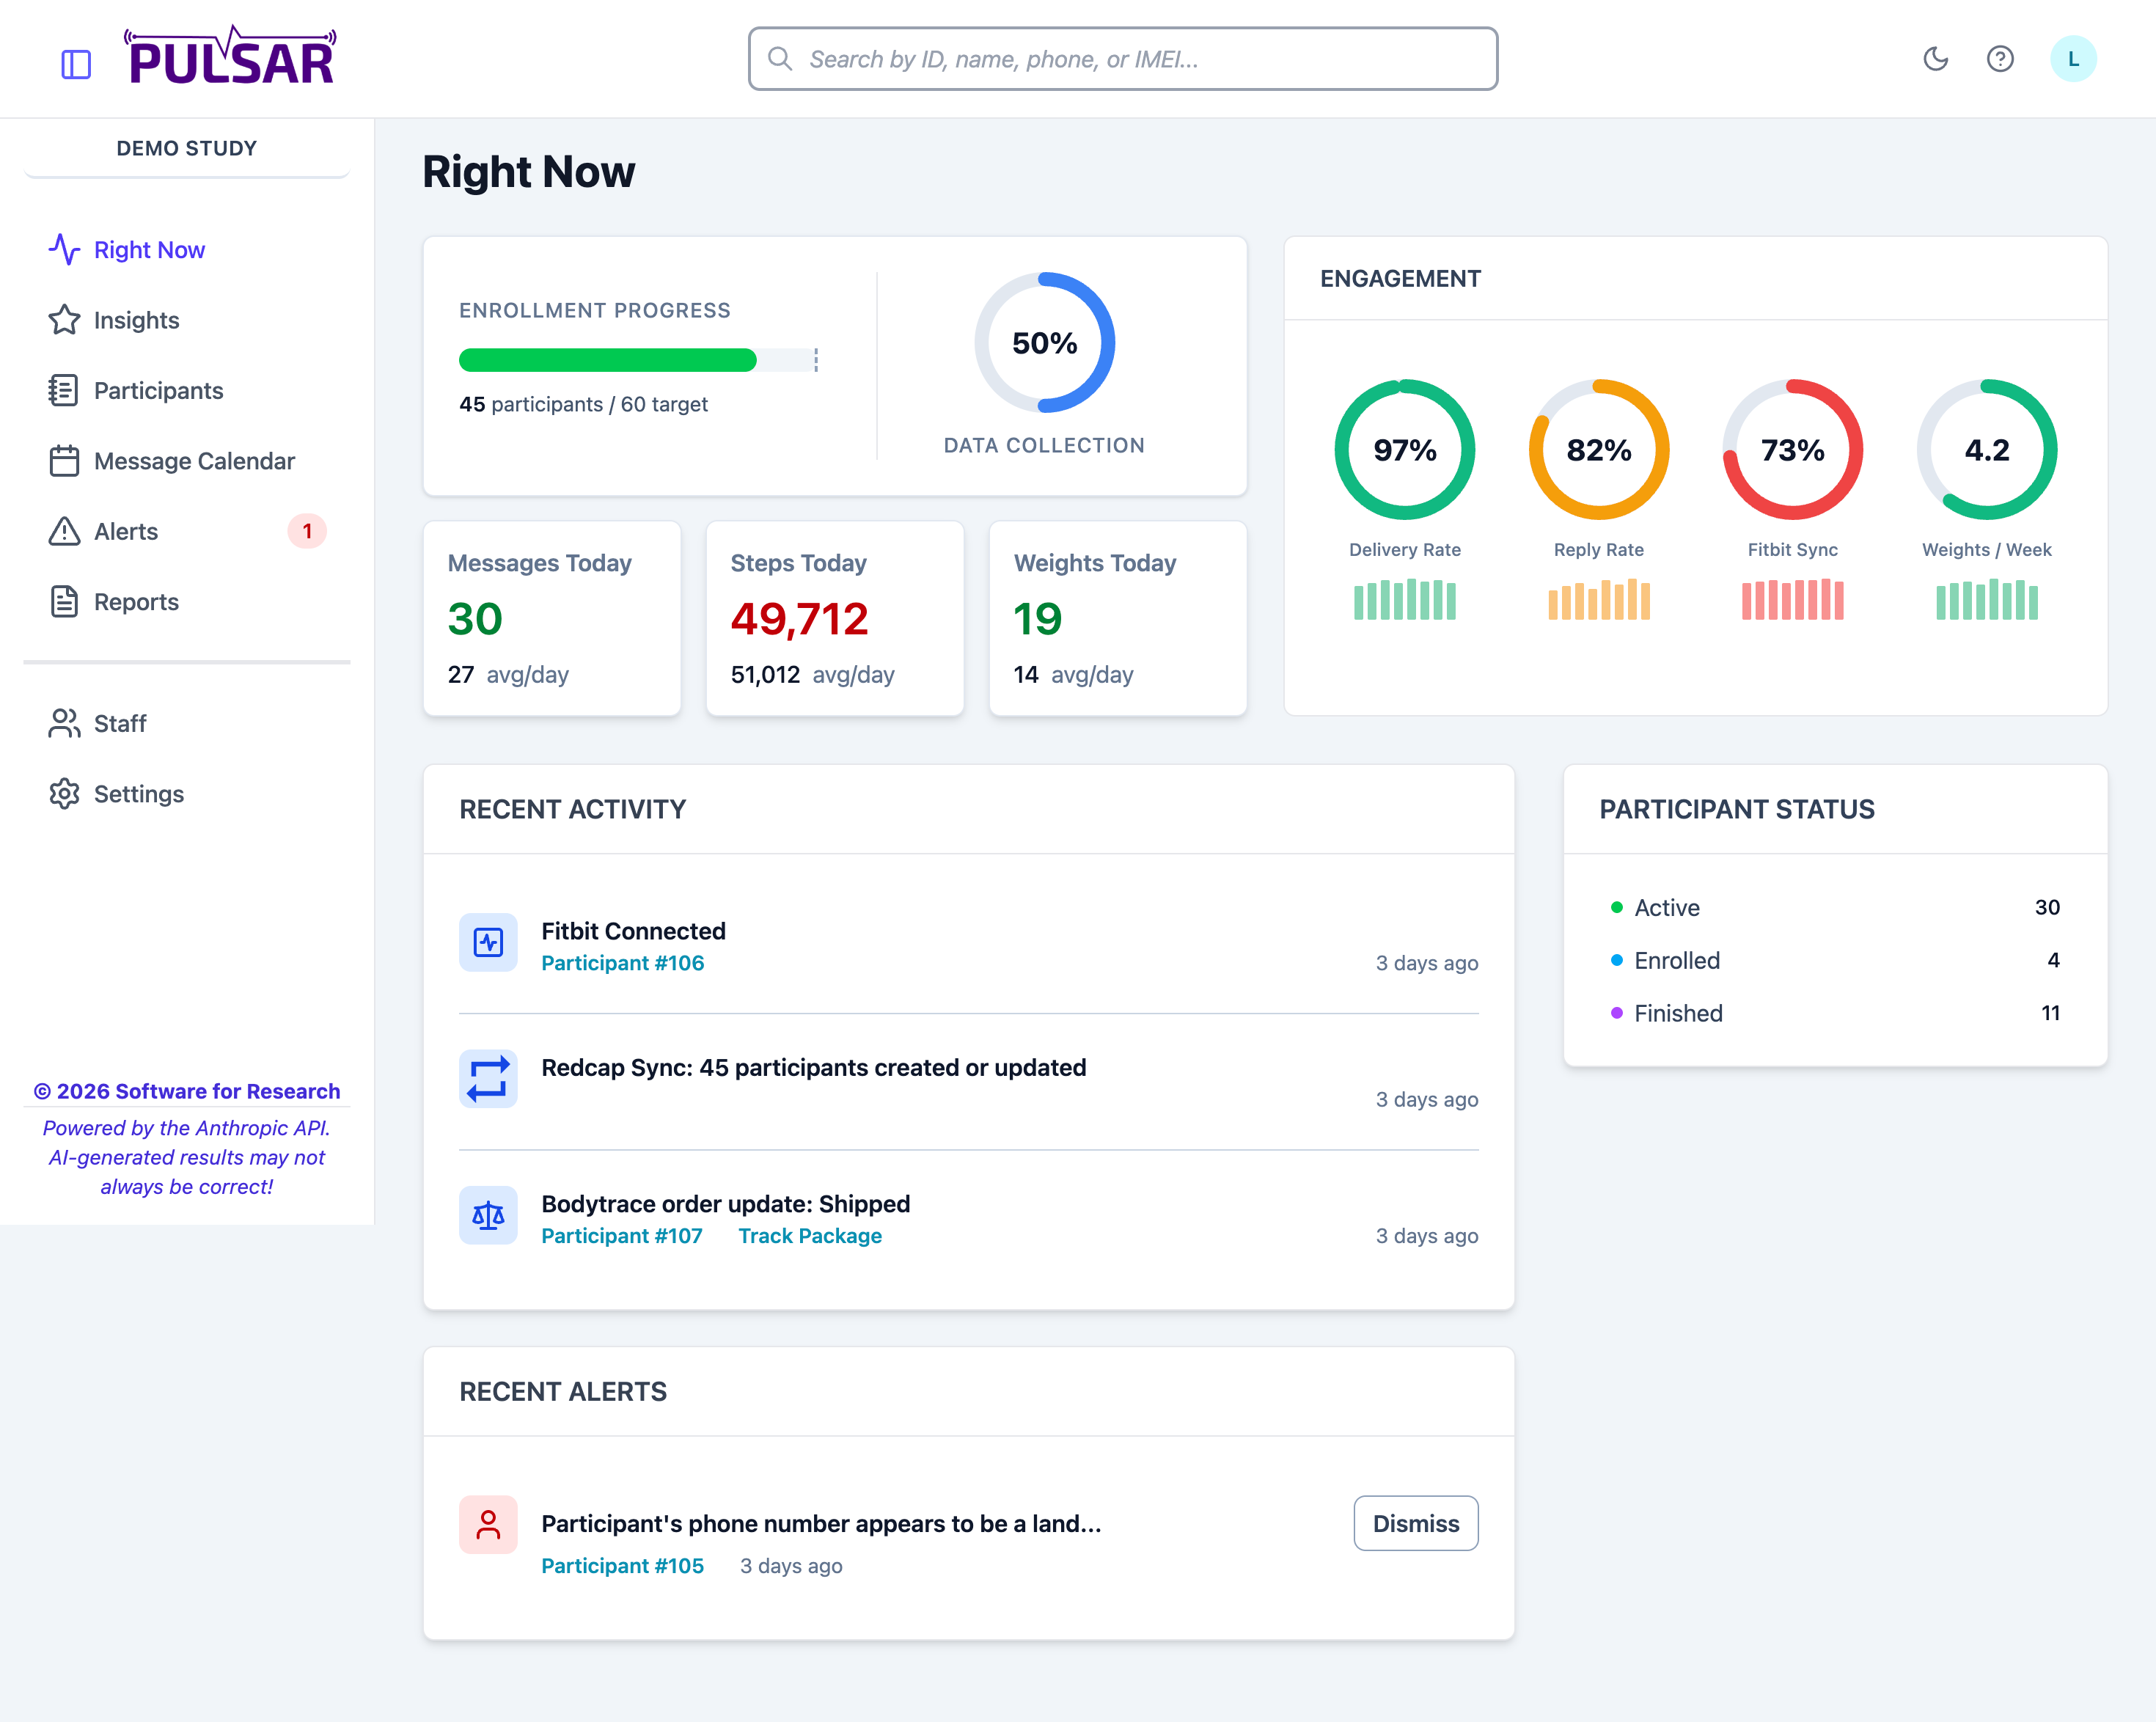Click the Fitbit Connected activity icon

[x=488, y=942]
